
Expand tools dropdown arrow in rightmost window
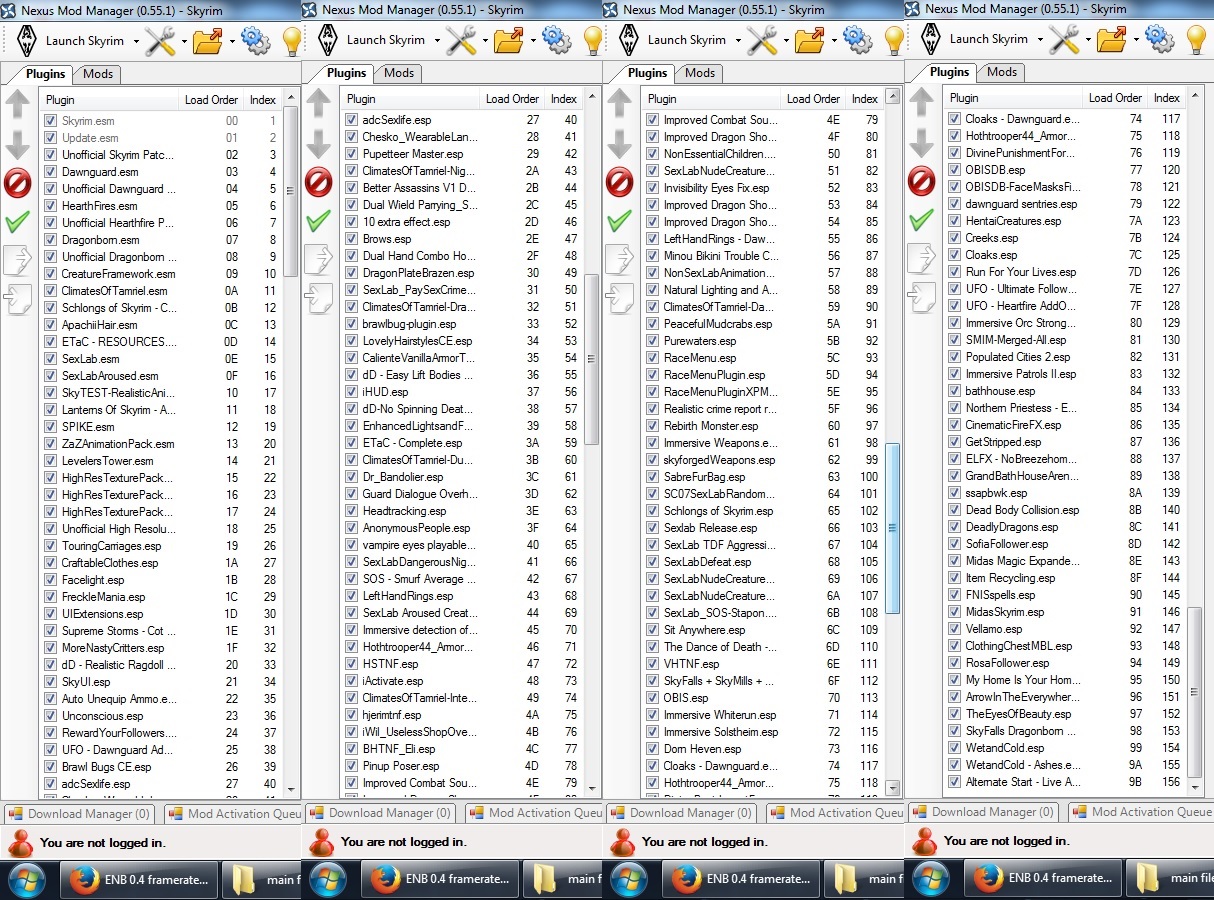1090,41
